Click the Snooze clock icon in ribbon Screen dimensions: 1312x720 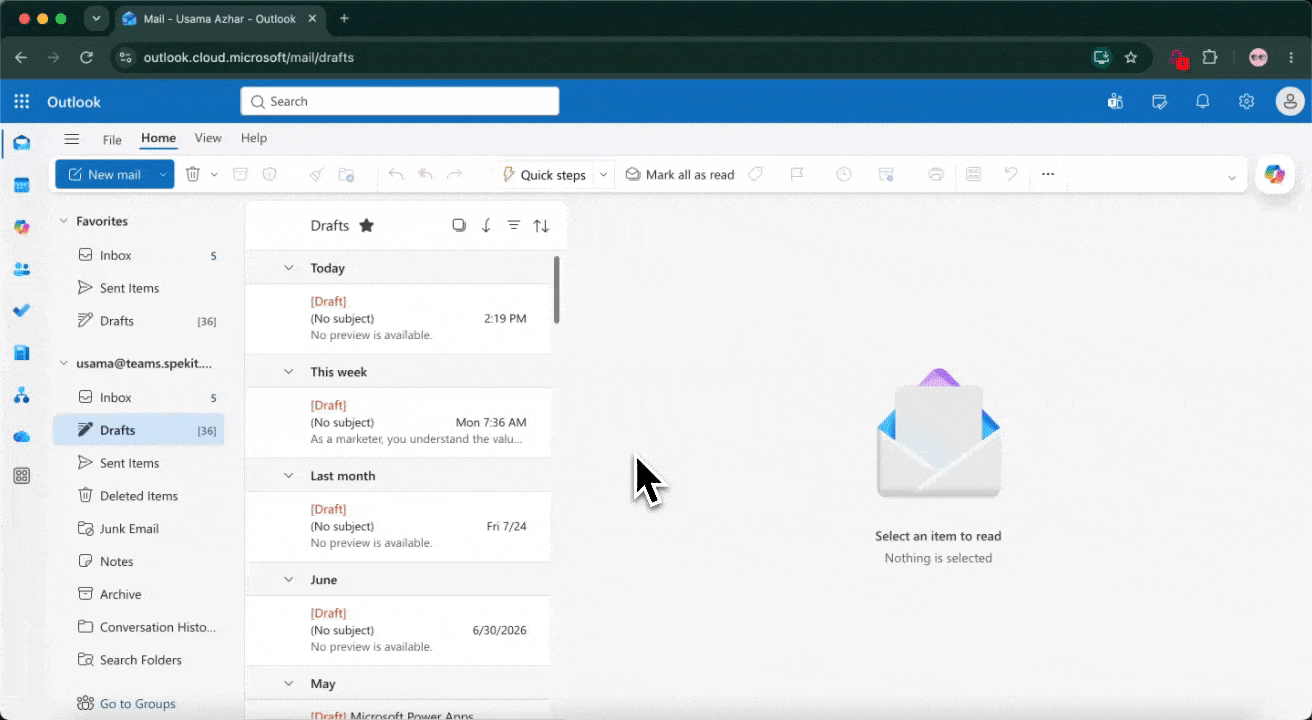point(844,174)
